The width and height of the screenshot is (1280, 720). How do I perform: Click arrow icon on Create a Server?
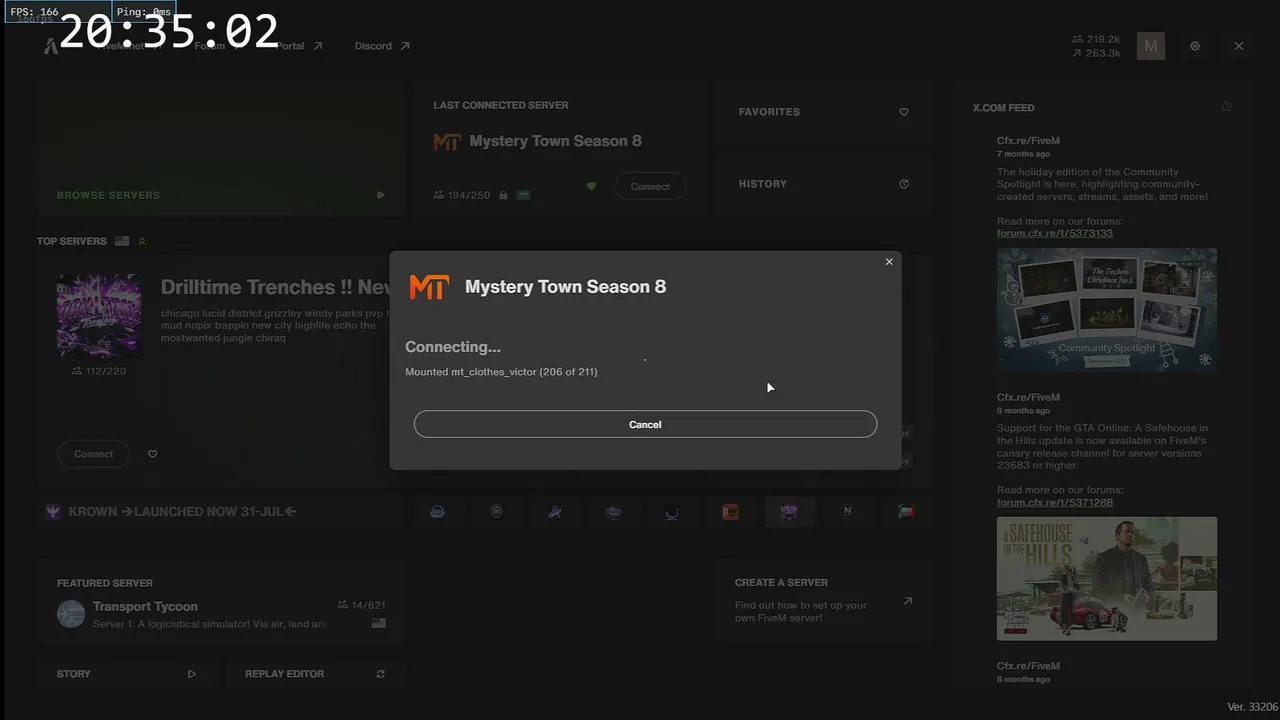[907, 601]
